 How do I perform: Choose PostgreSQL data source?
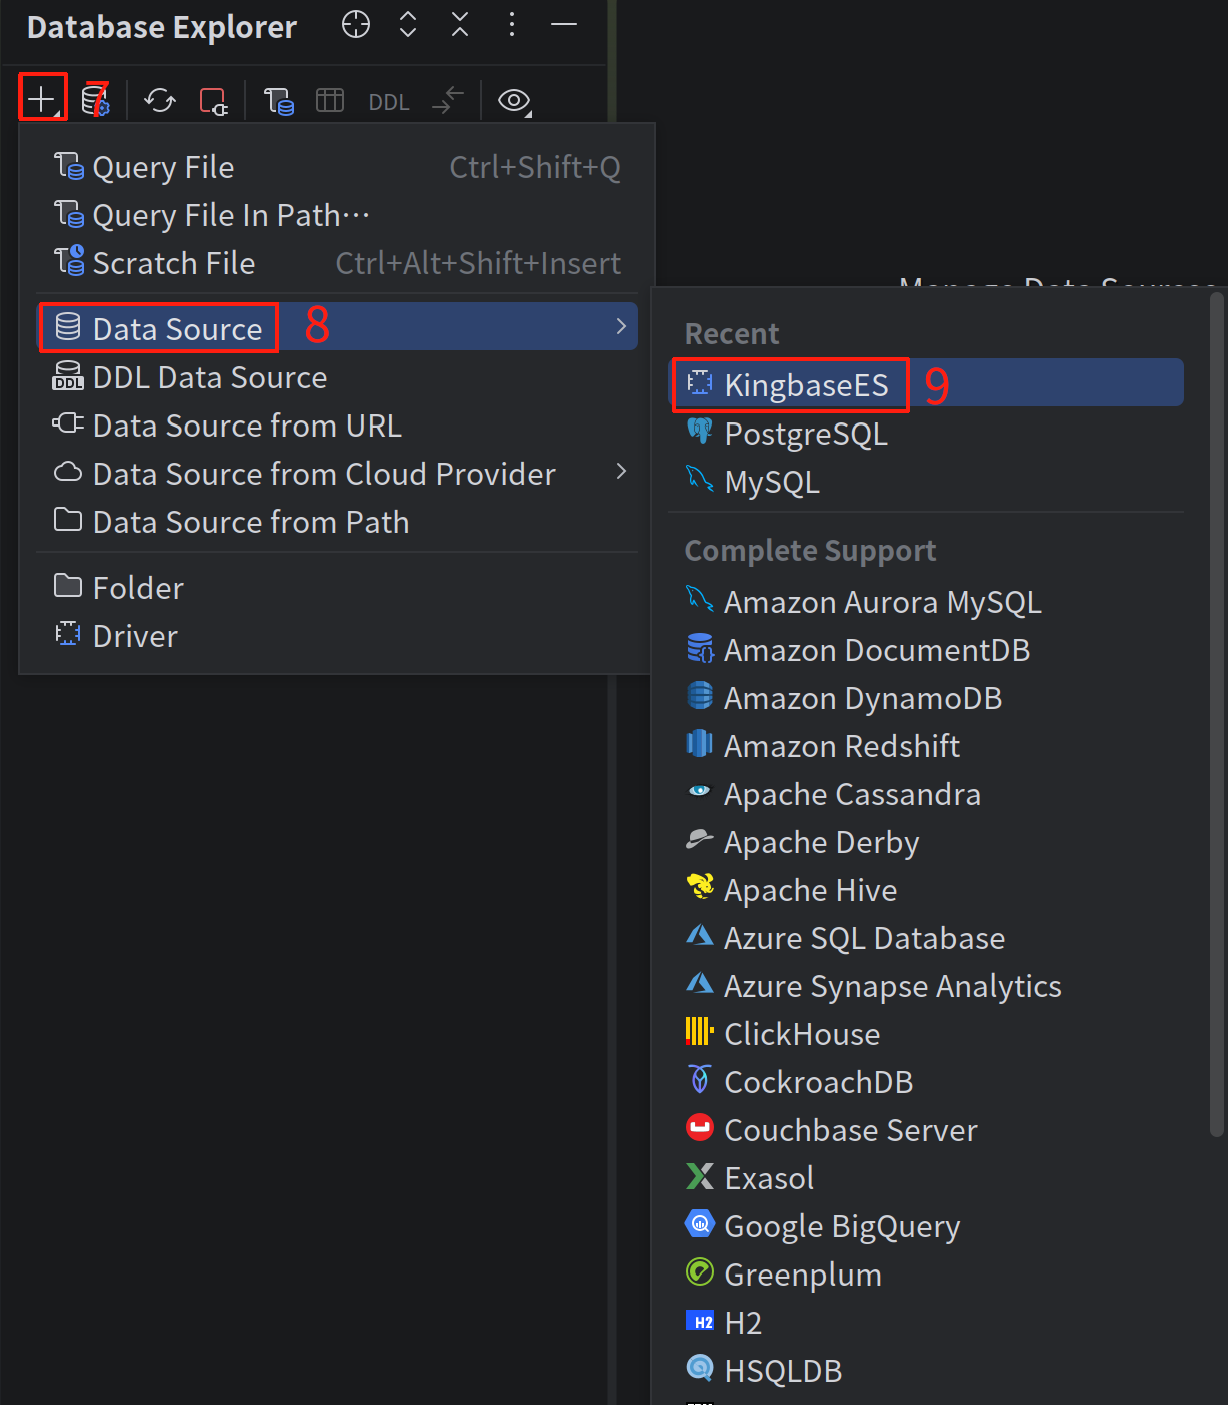click(x=805, y=434)
